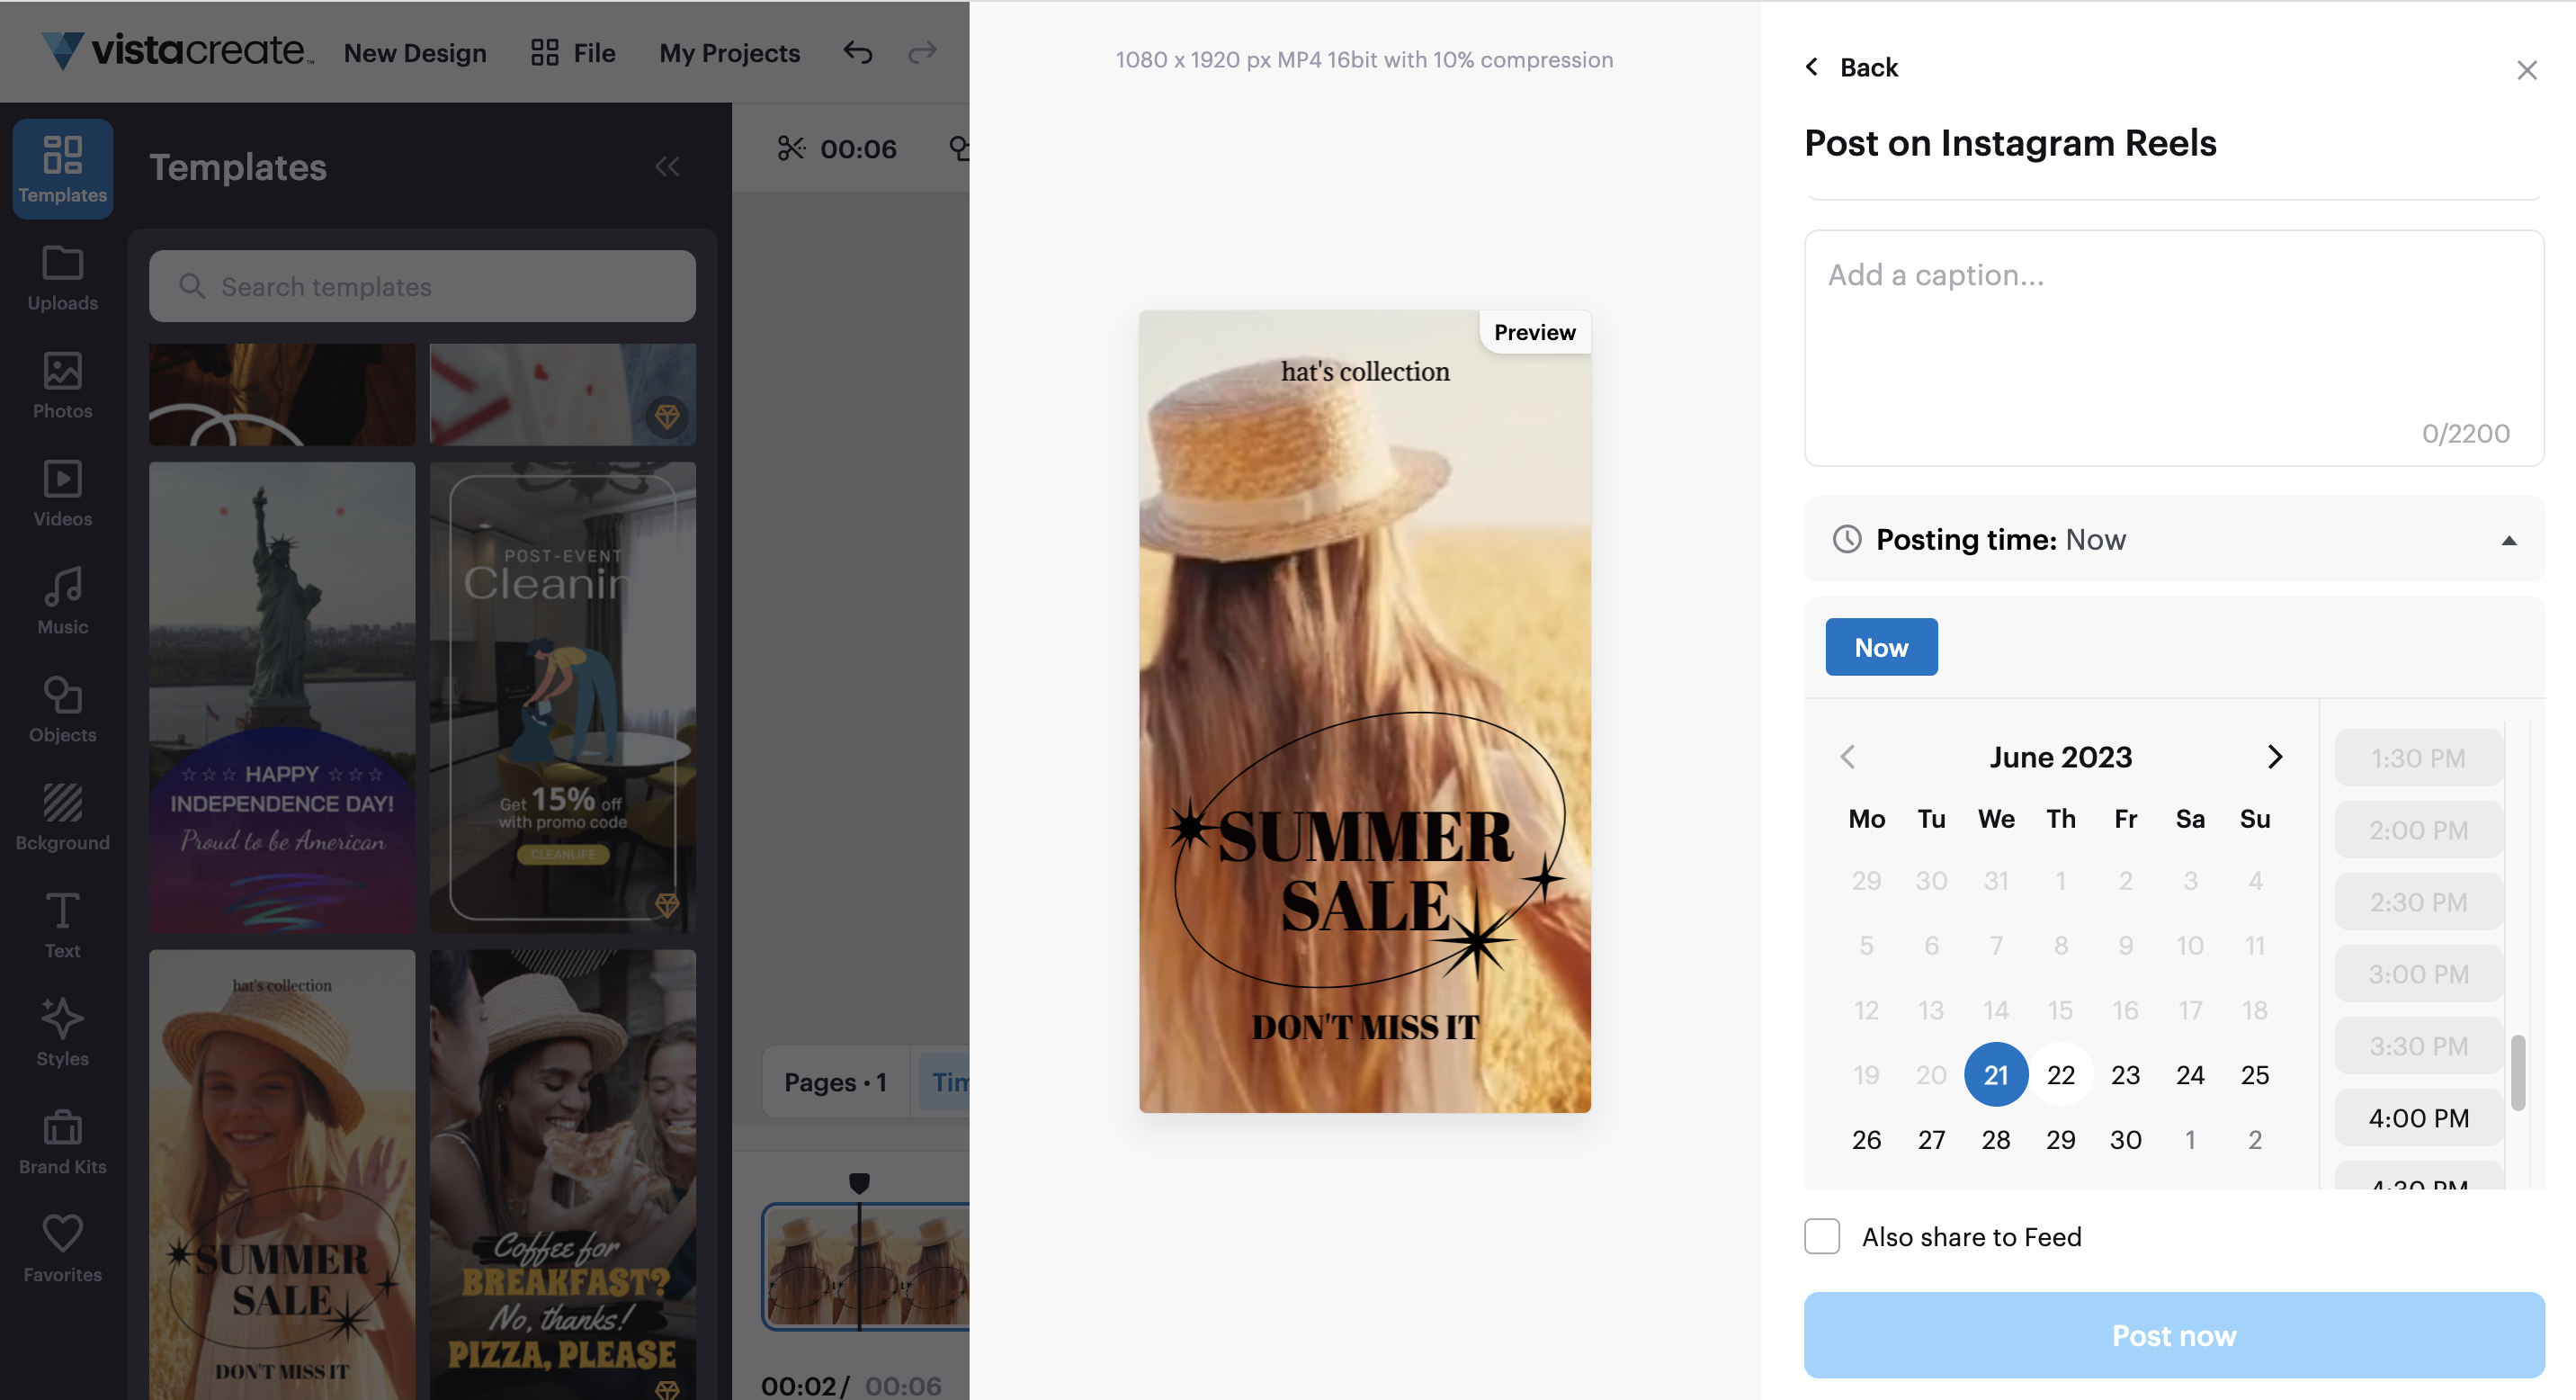Go to next month in calendar
The width and height of the screenshot is (2576, 1400).
click(2275, 757)
